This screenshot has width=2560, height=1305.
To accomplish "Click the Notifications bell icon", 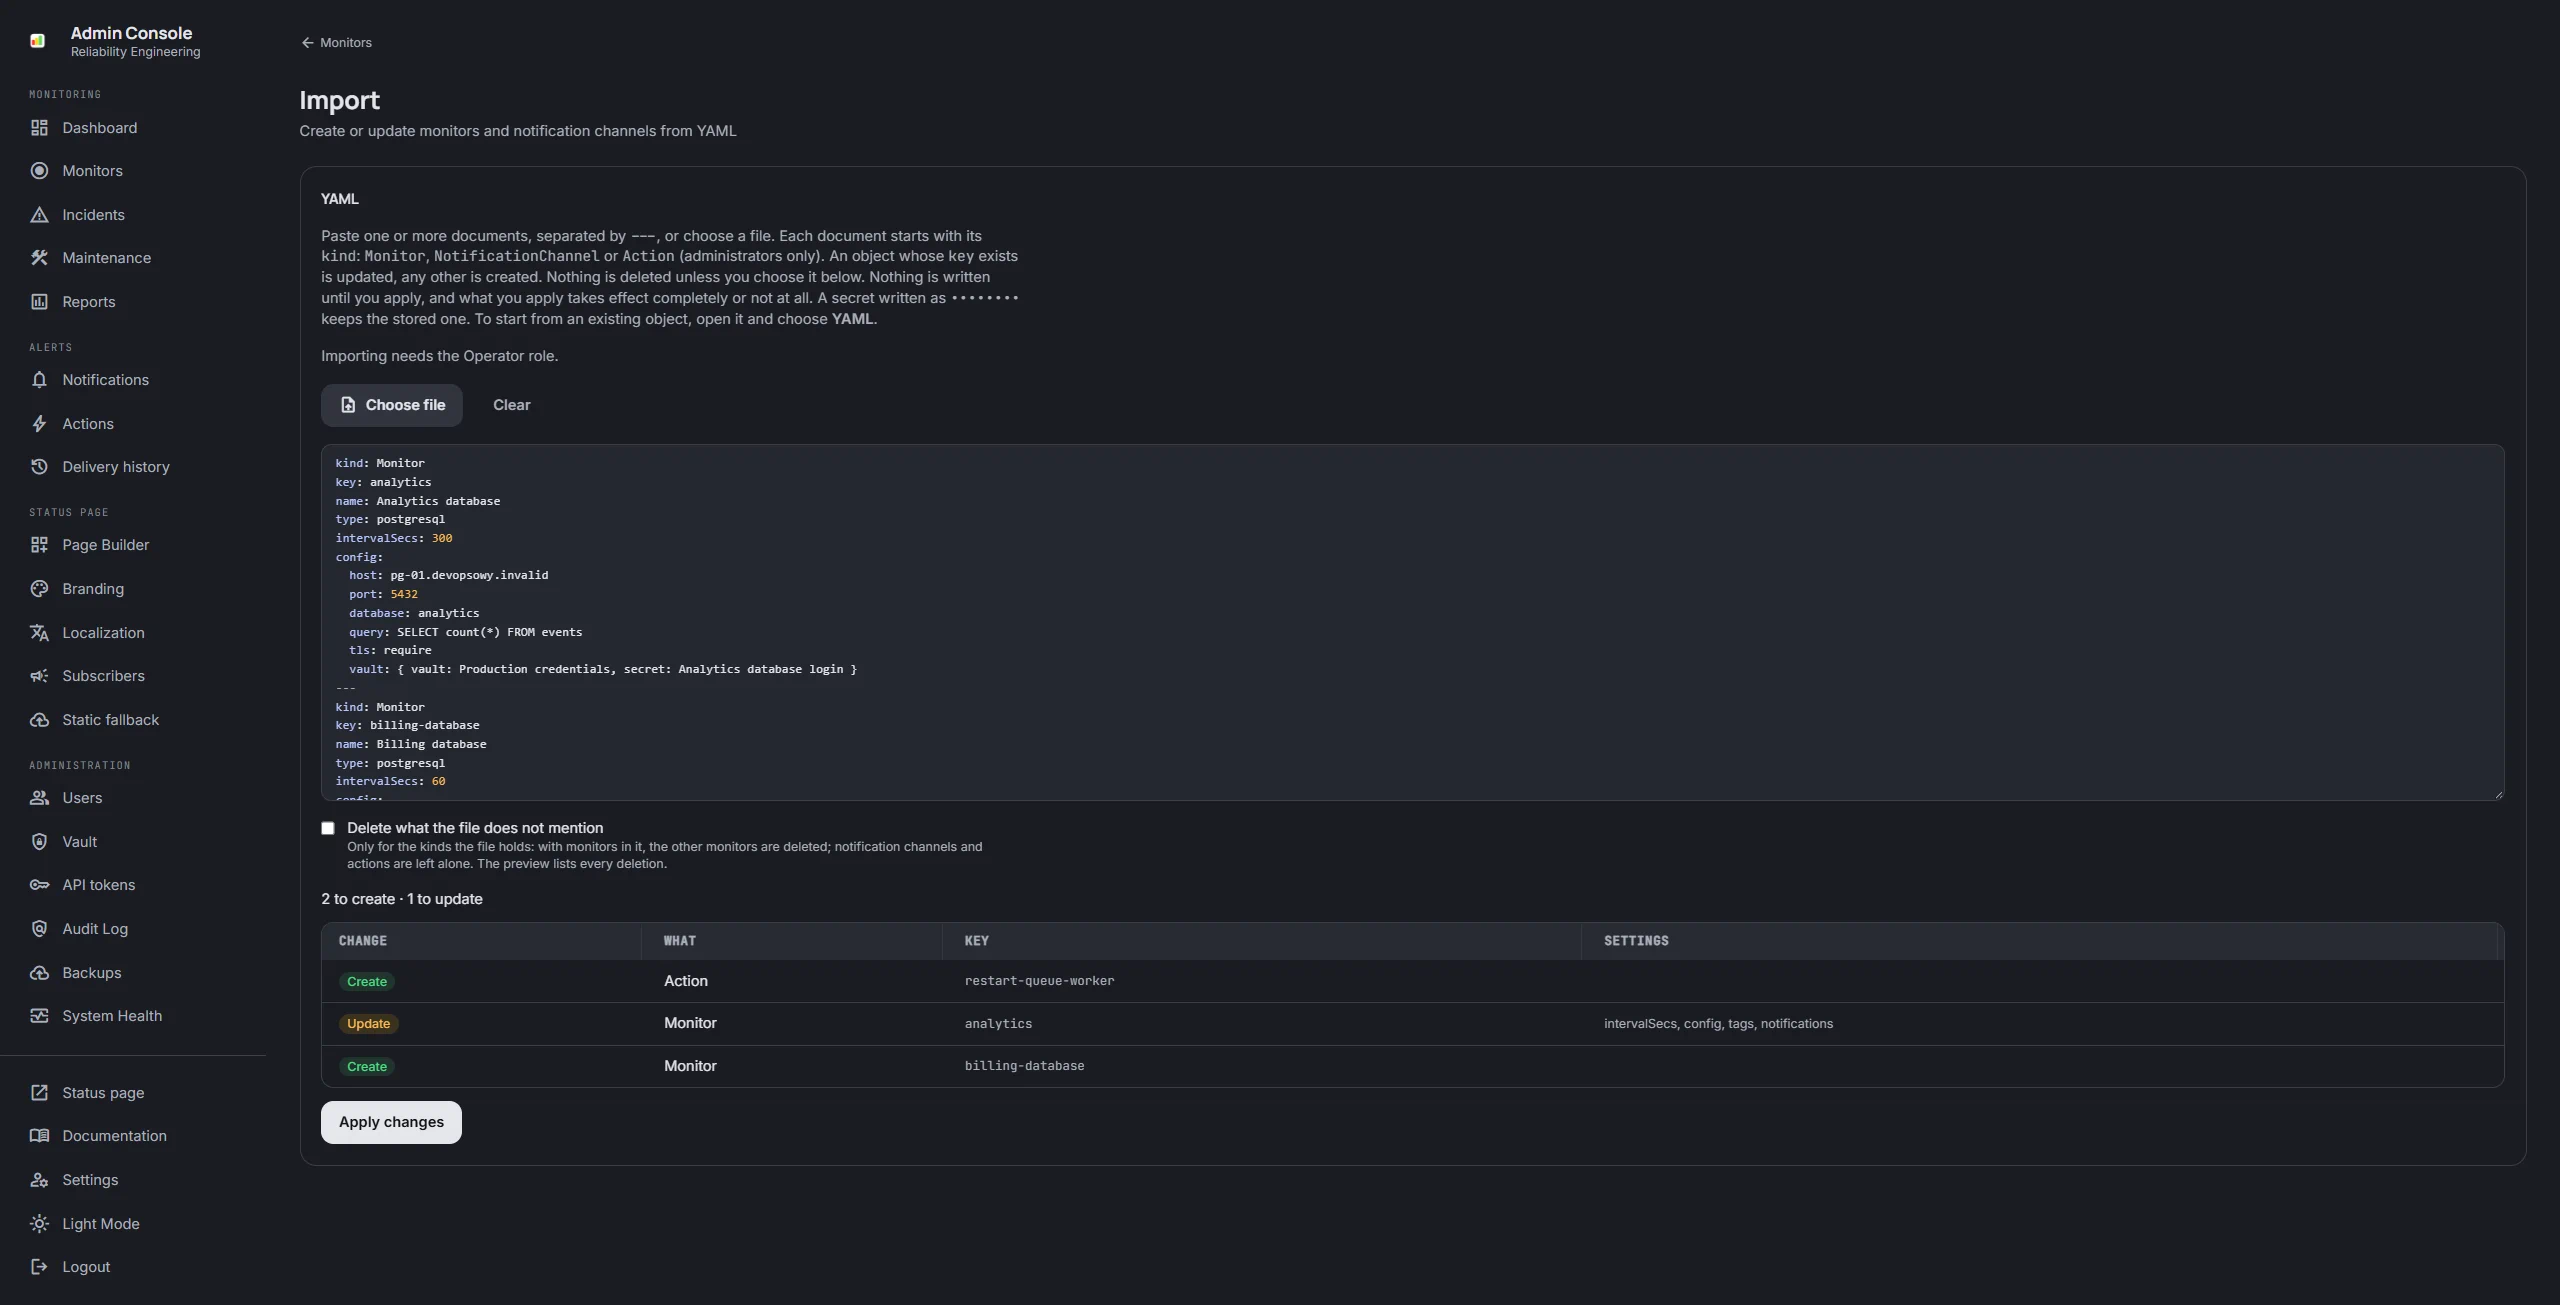I will pyautogui.click(x=39, y=380).
